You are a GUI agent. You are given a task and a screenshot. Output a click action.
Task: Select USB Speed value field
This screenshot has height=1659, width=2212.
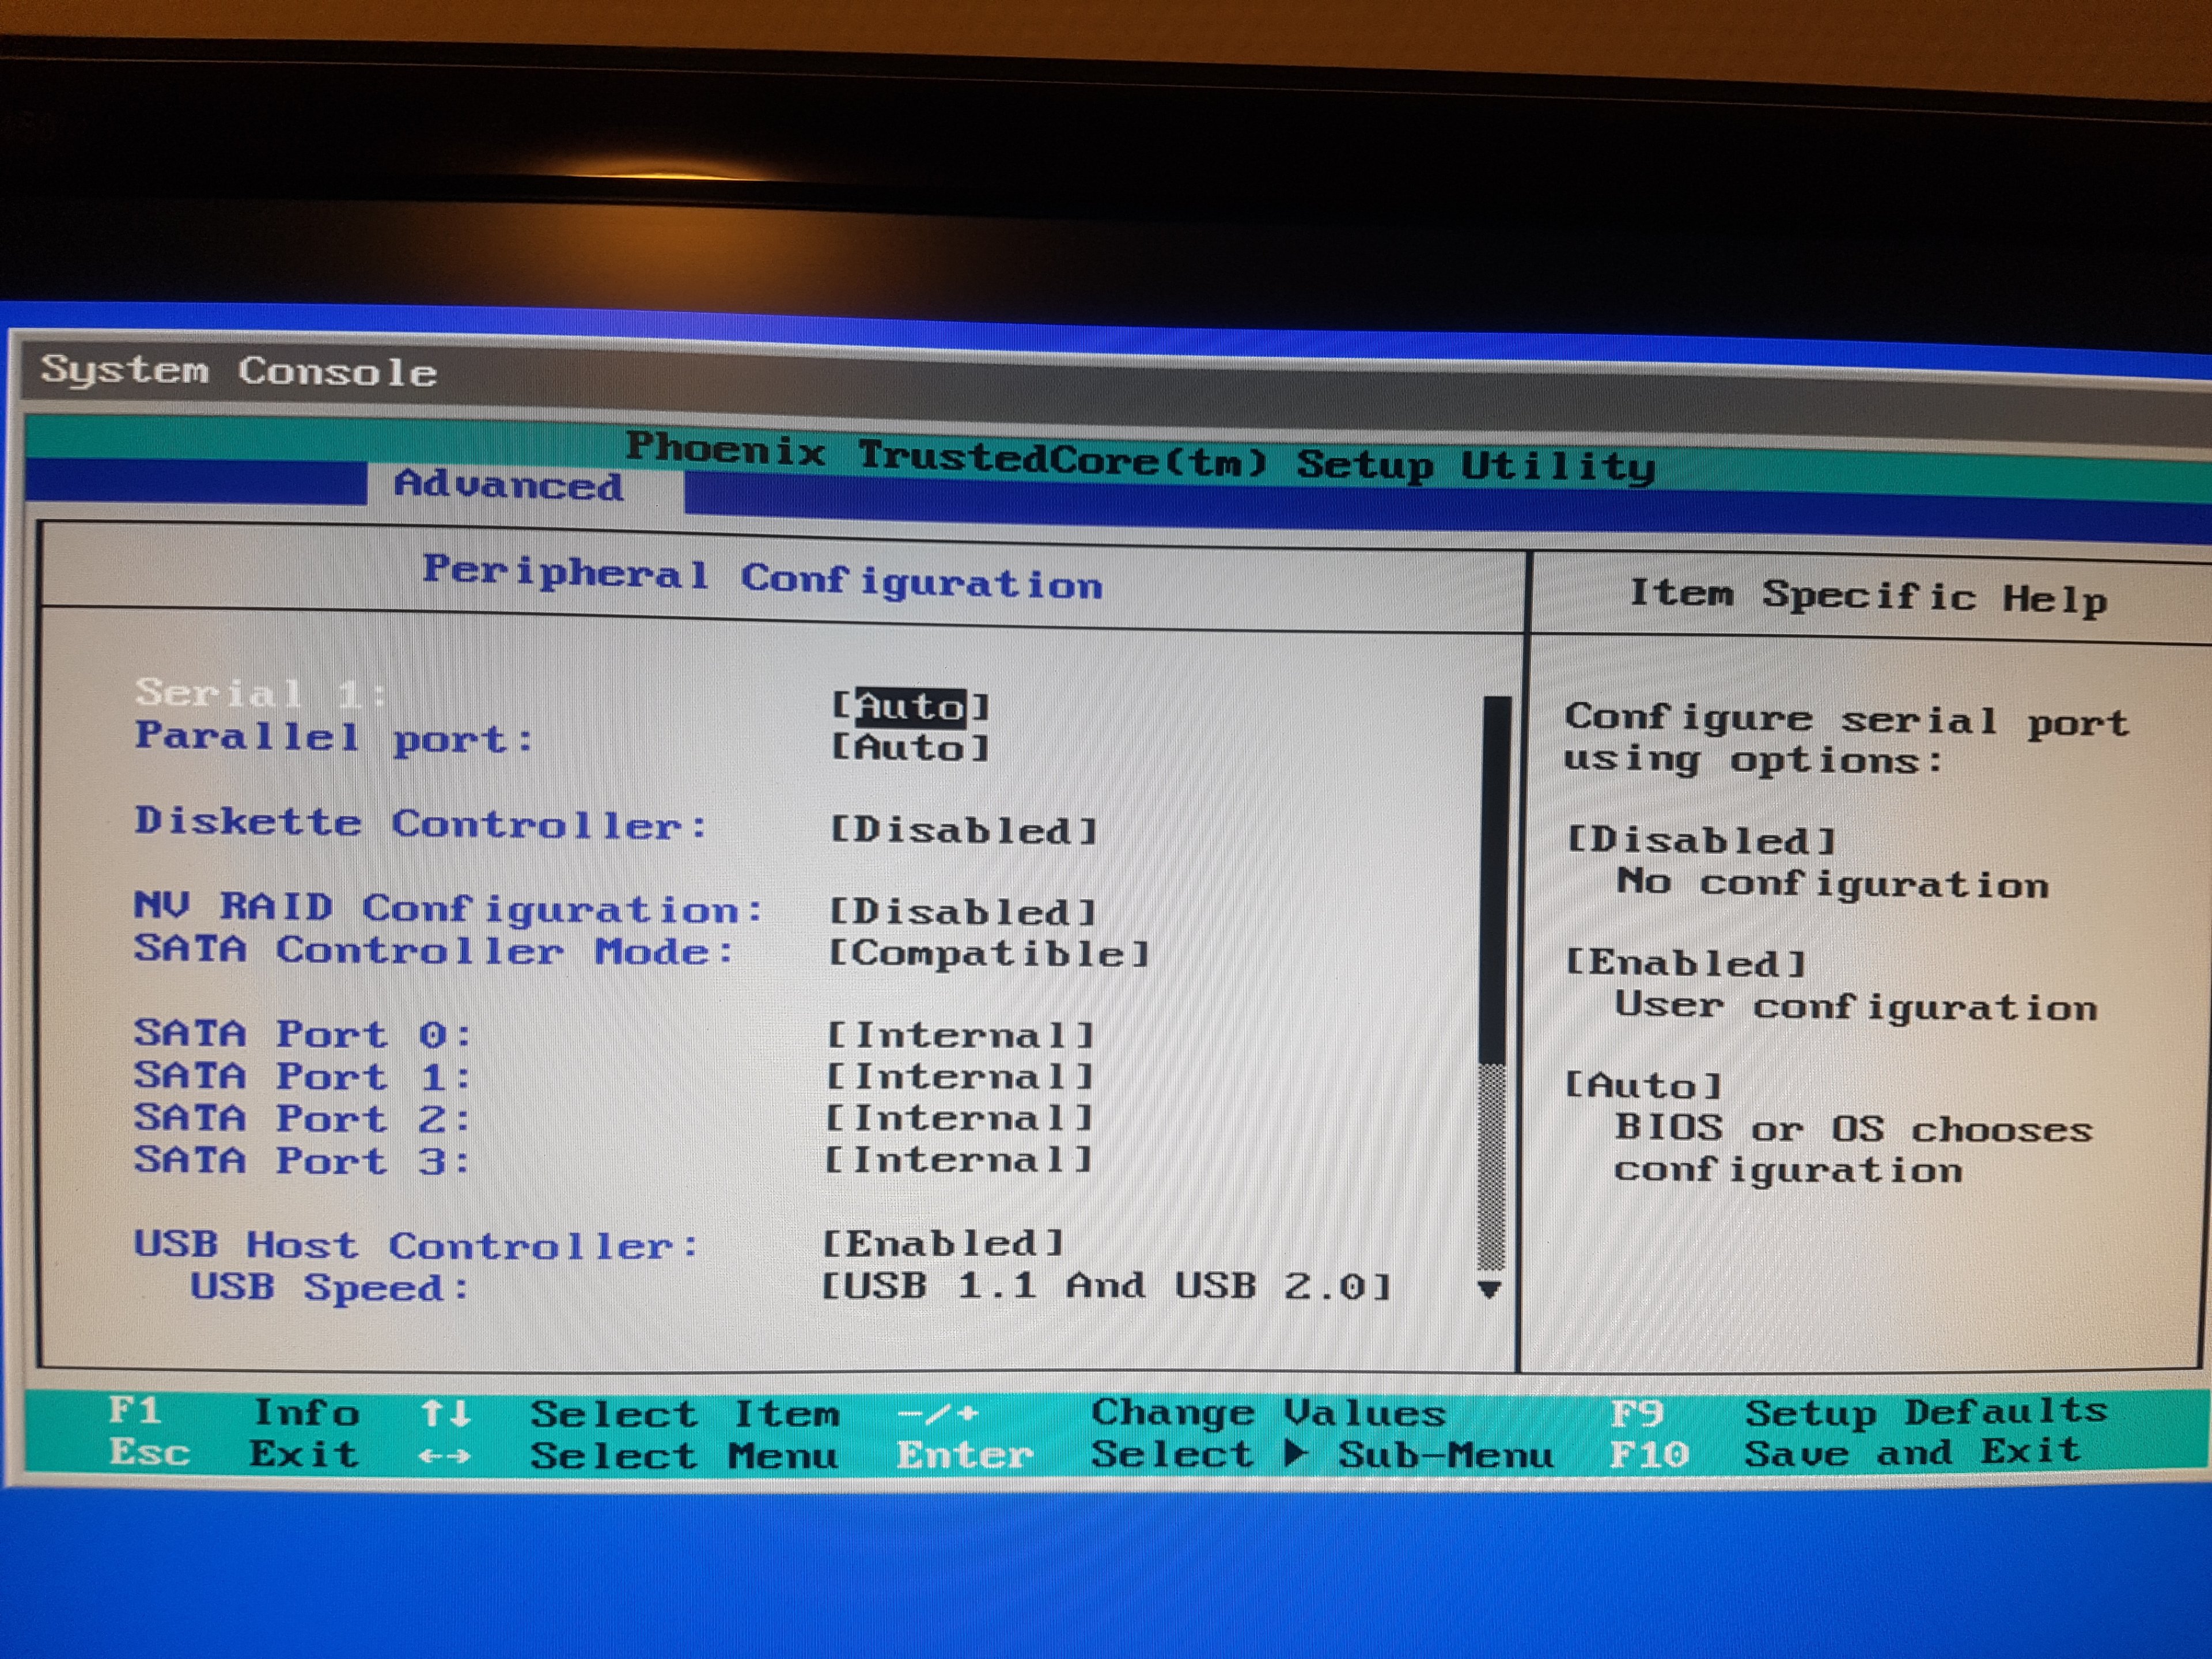(x=1106, y=1285)
